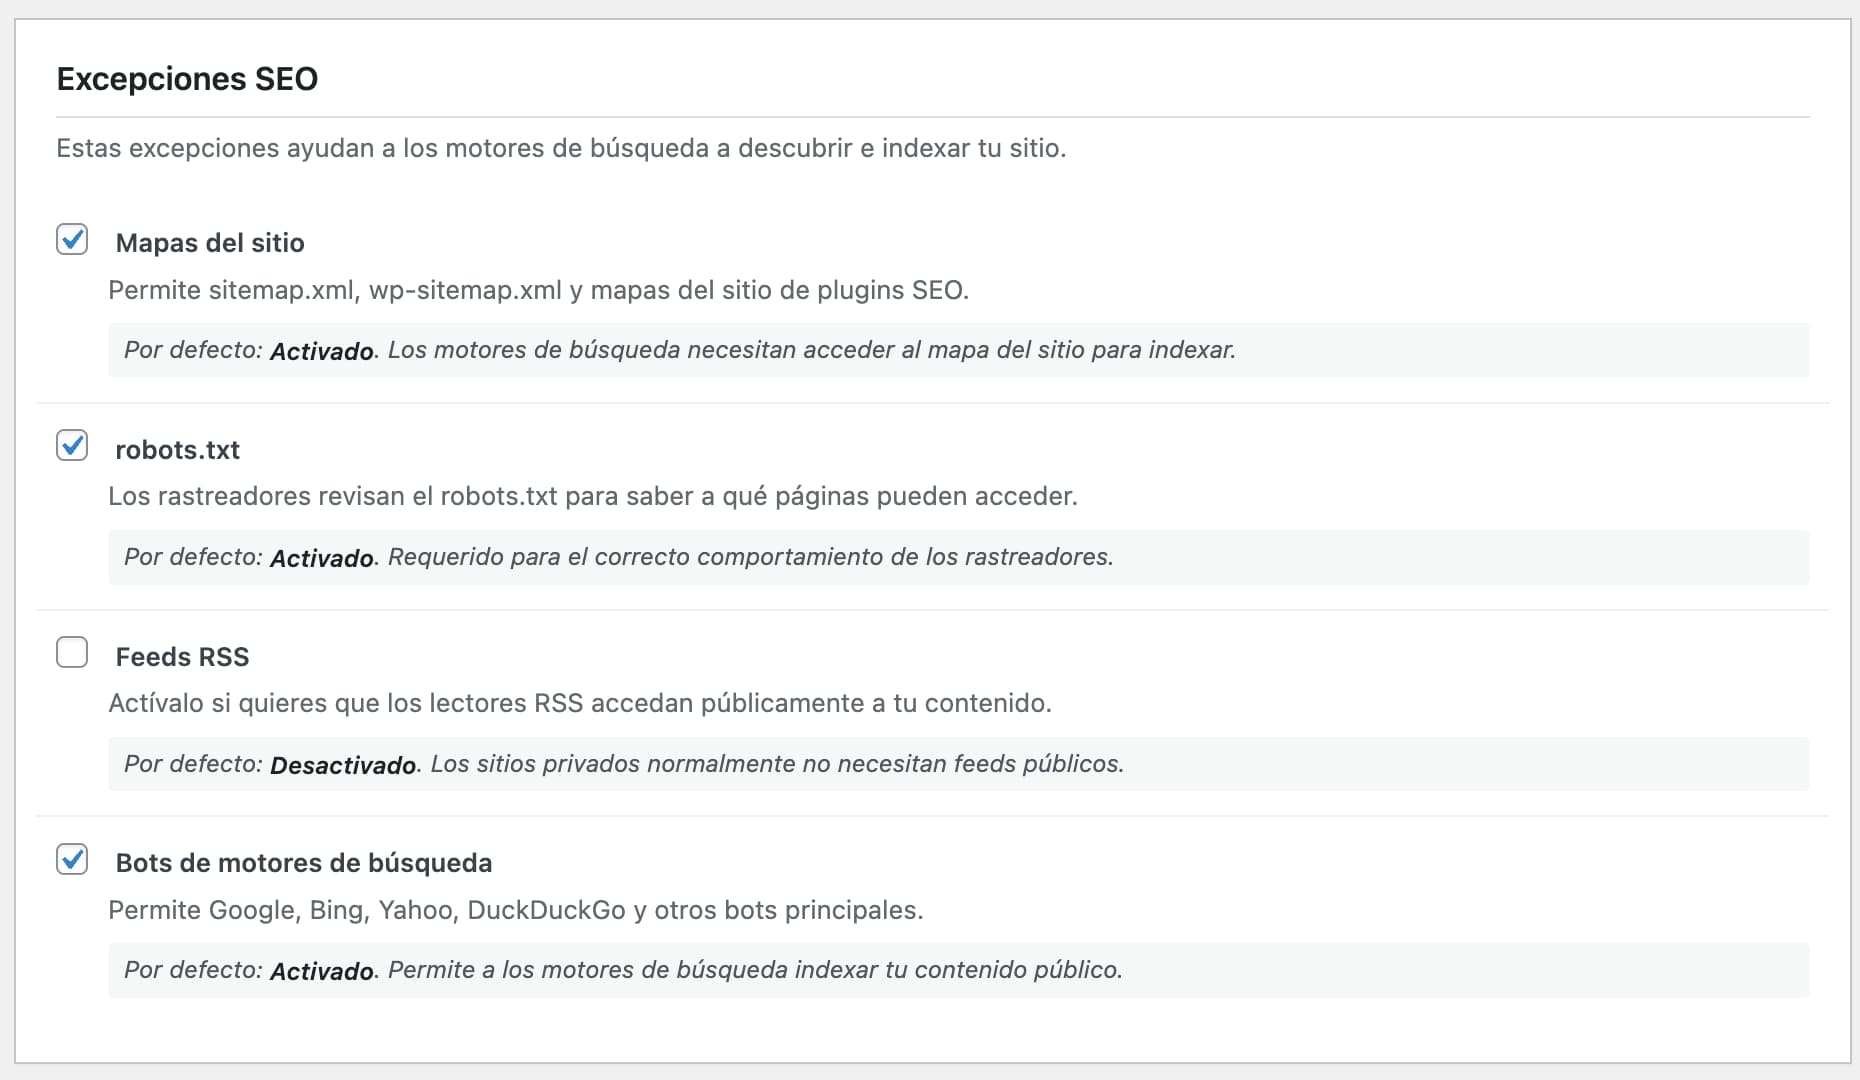Uncheck the Mapas del sitio checkbox
Viewport: 1860px width, 1080px height.
click(72, 240)
